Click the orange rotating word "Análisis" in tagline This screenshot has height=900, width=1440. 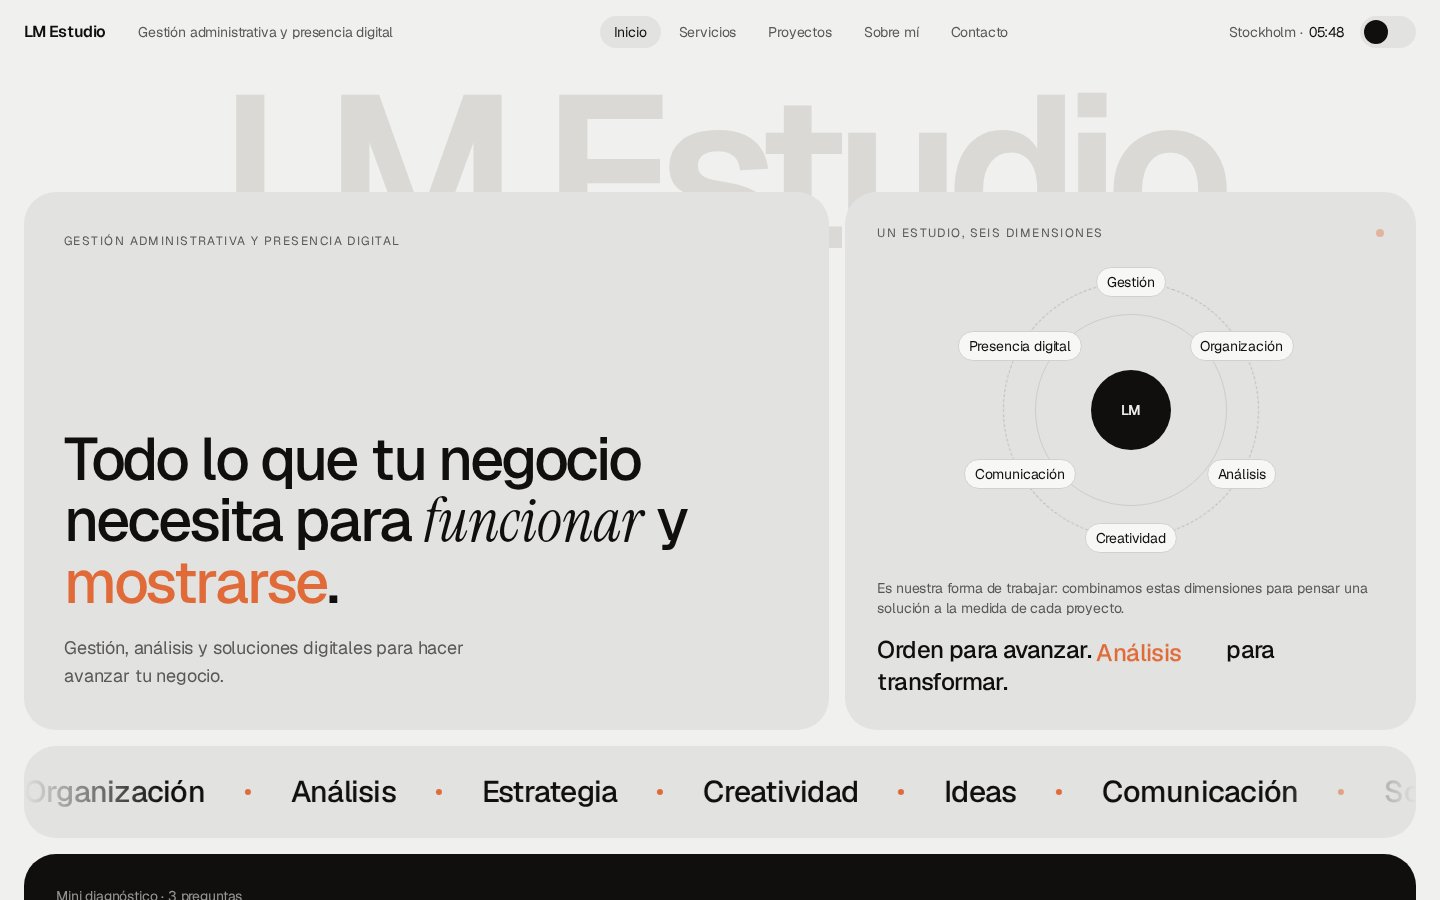click(x=1139, y=653)
